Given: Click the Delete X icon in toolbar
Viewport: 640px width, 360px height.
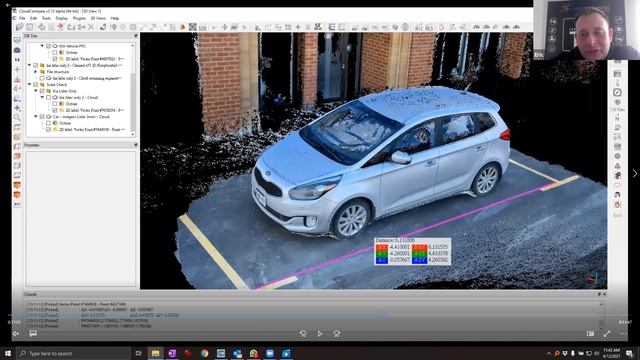Looking at the screenshot, I should 91,27.
